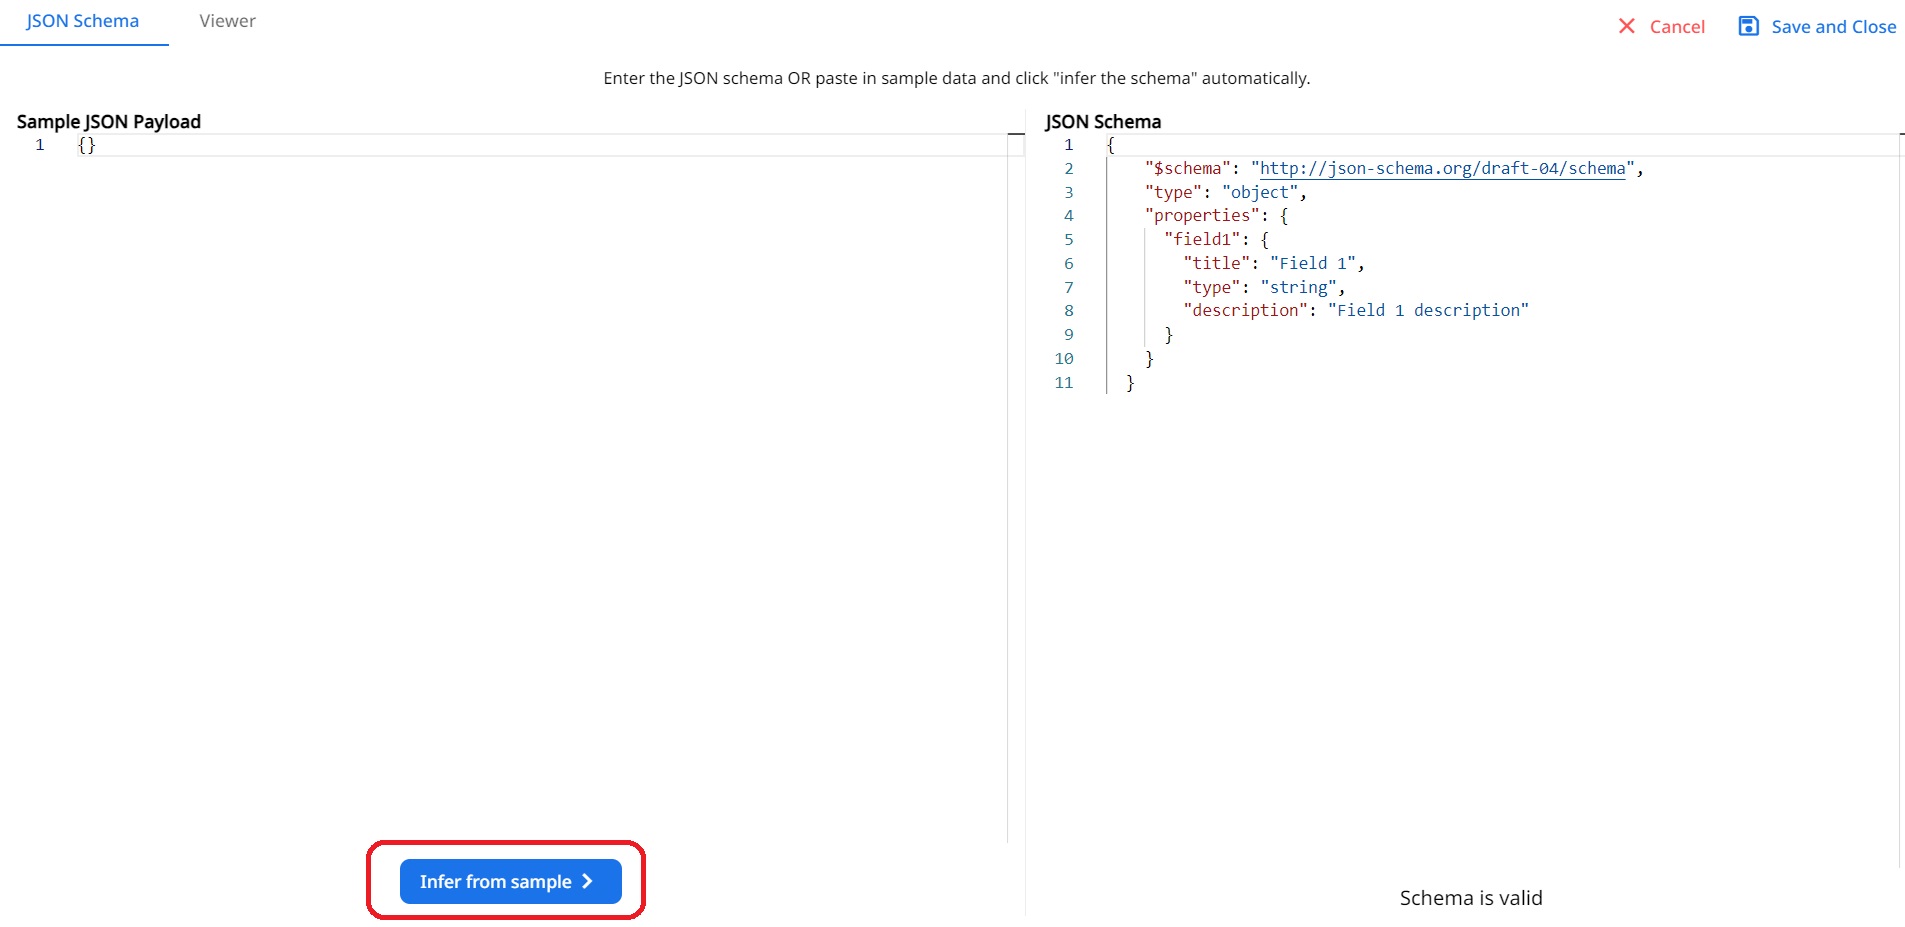Click the Infer from sample button
Viewport: 1905px width, 927px height.
pos(511,881)
